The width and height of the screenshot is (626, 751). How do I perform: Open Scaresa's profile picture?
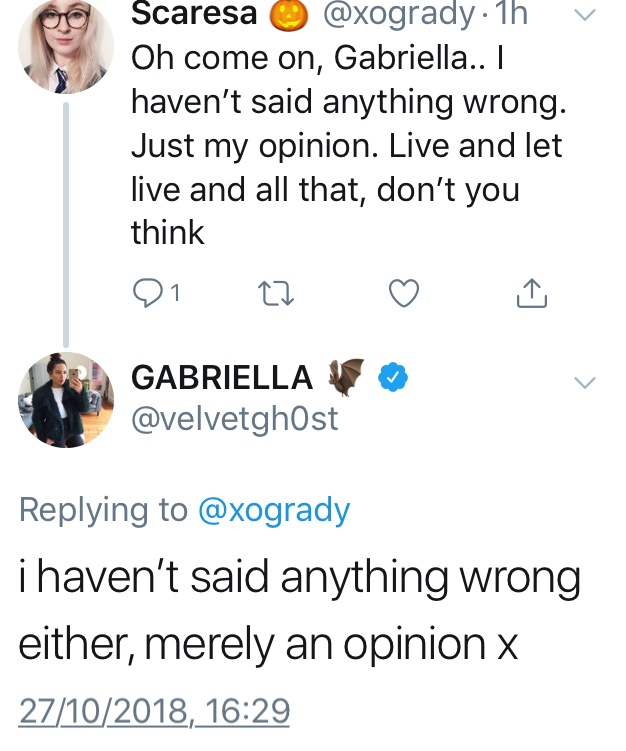click(x=66, y=45)
